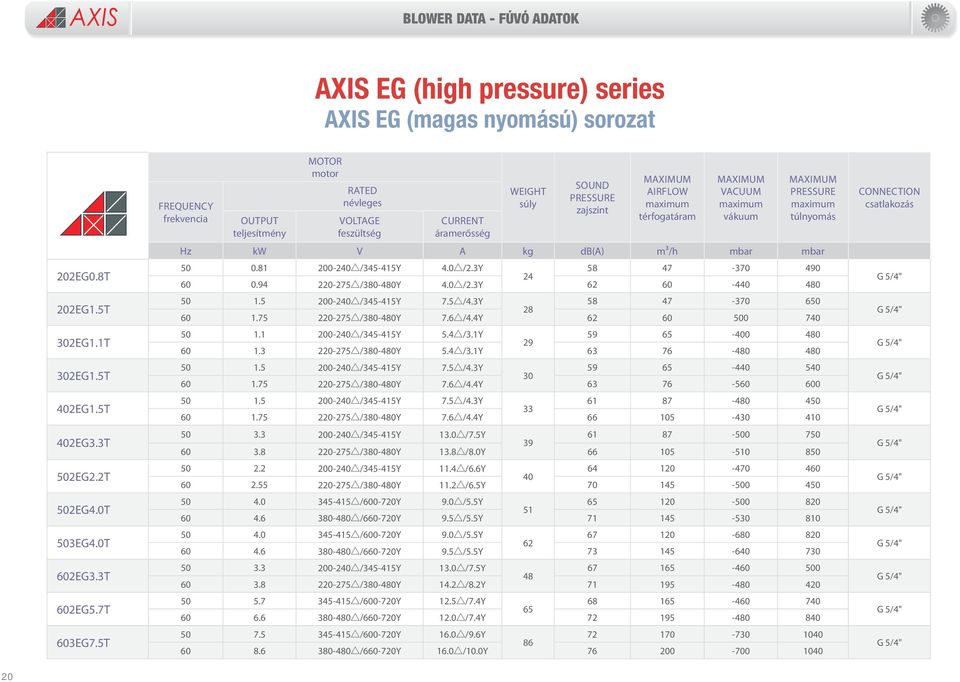Click the blower fan icon in header
960x682 pixels.
tap(935, 18)
